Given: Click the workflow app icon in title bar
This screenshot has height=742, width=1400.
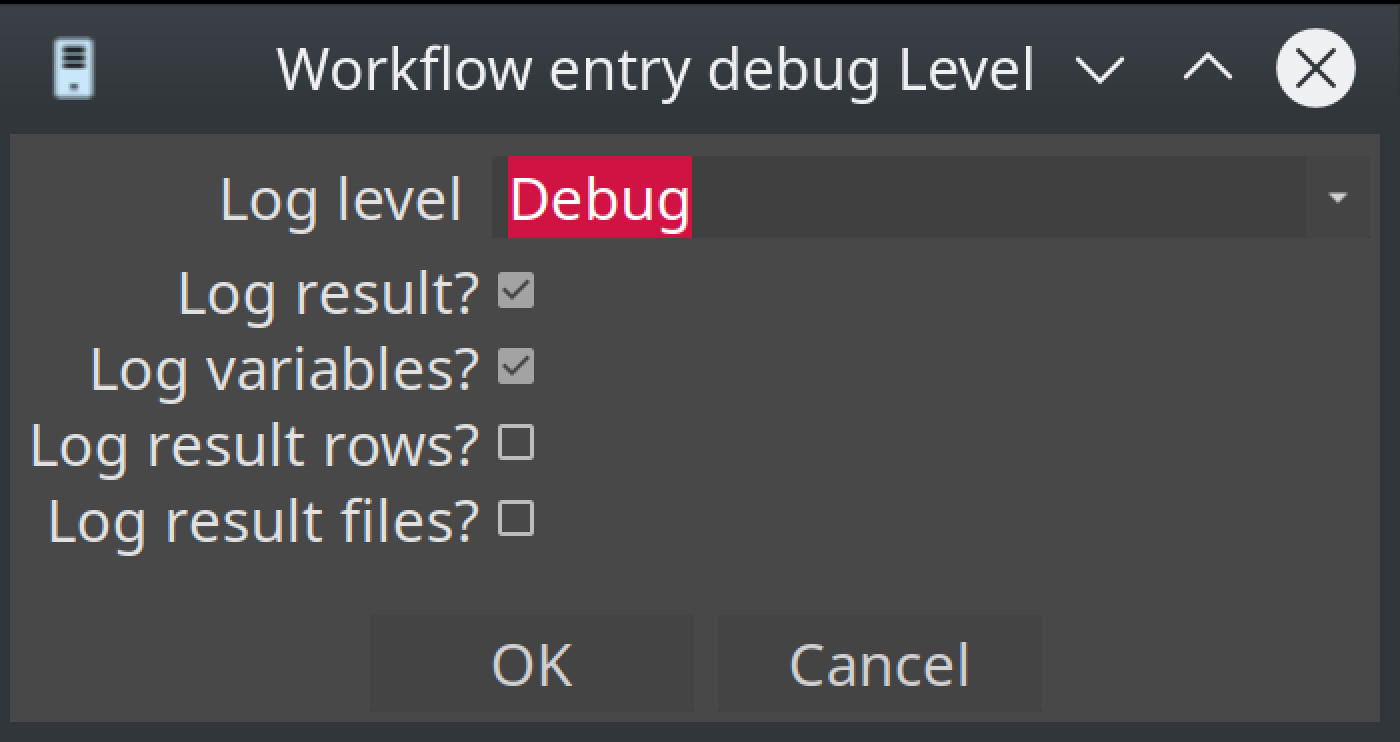Looking at the screenshot, I should pyautogui.click(x=73, y=69).
